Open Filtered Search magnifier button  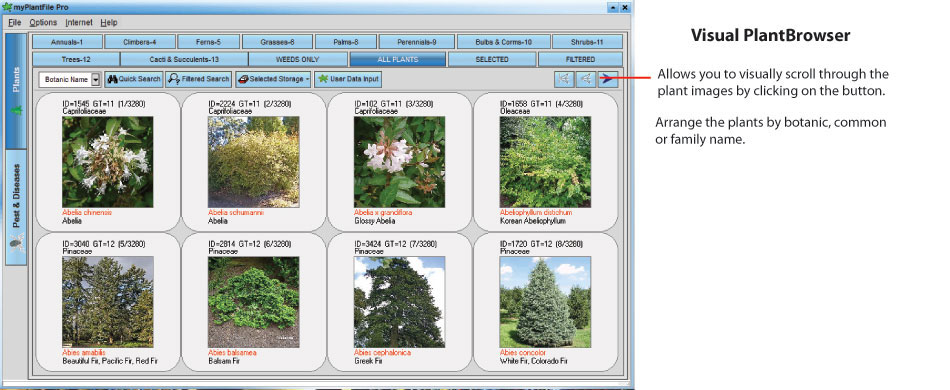coord(198,79)
